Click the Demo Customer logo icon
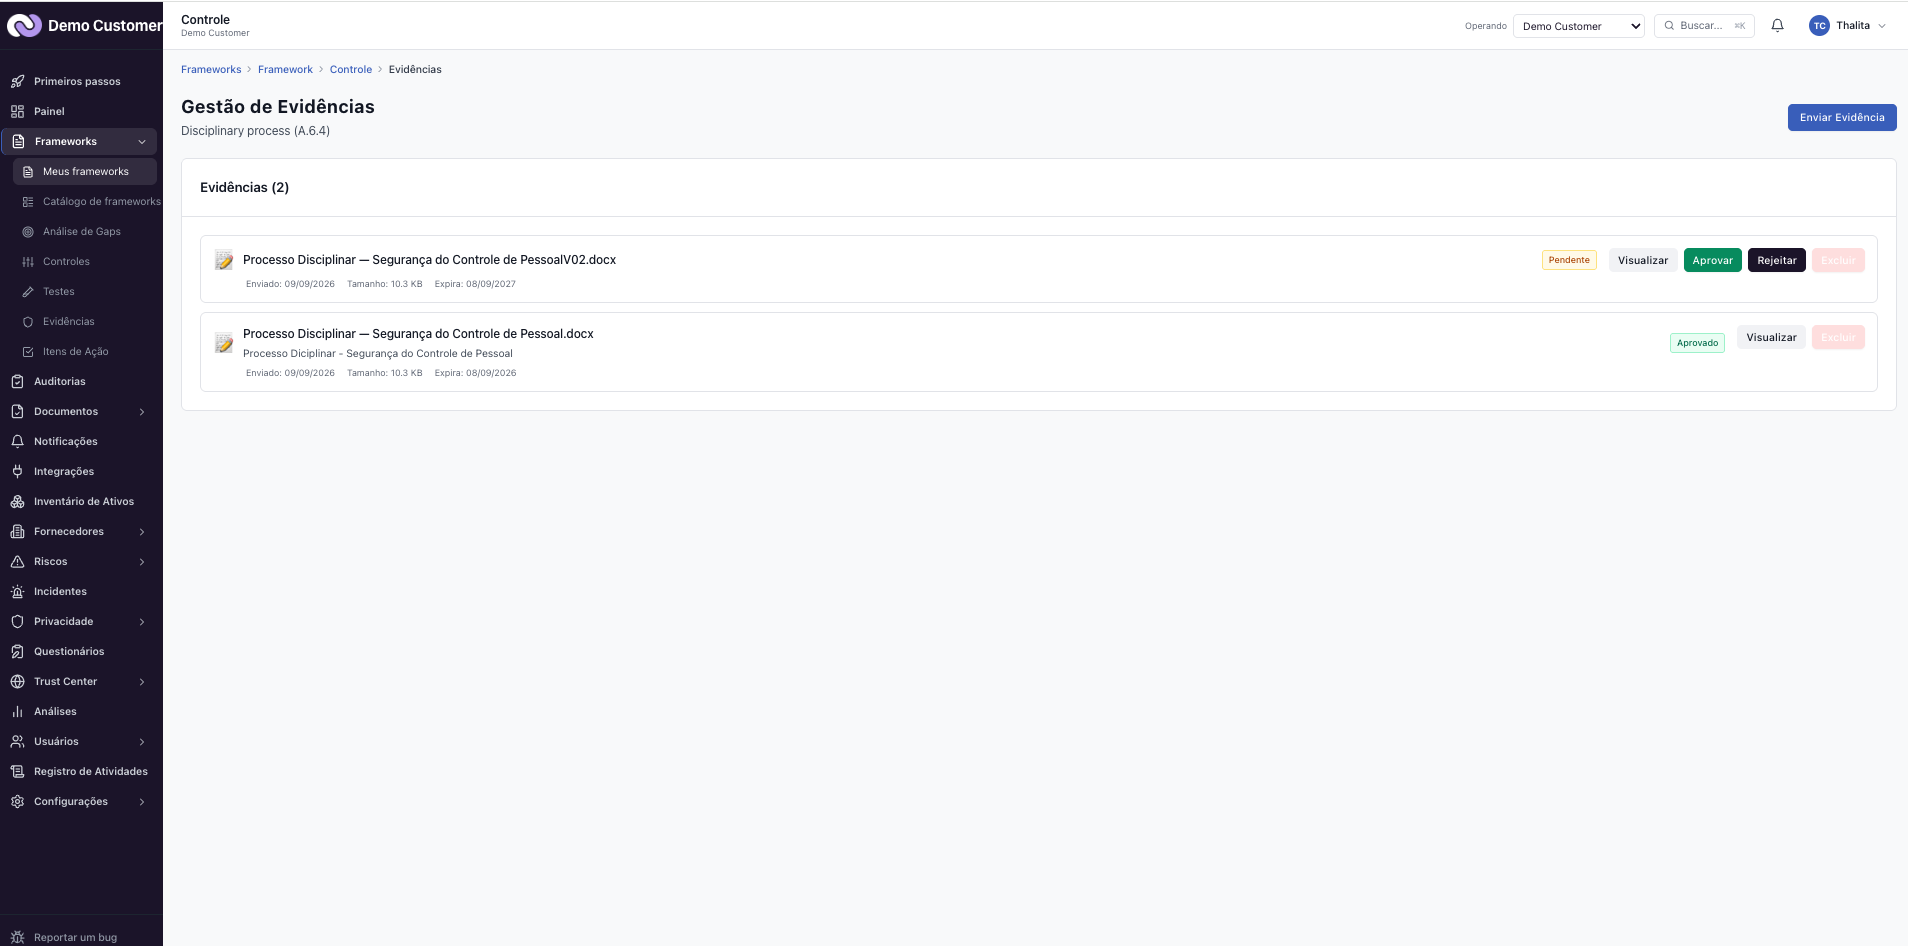This screenshot has width=1908, height=946. (24, 25)
